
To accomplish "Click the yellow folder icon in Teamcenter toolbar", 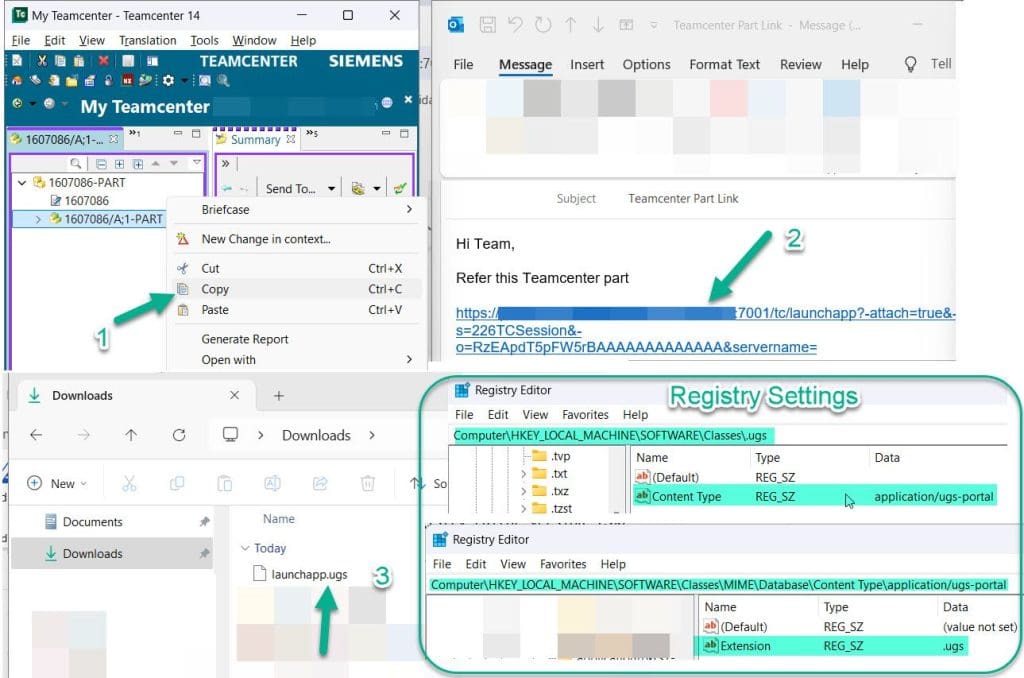I will (71, 81).
